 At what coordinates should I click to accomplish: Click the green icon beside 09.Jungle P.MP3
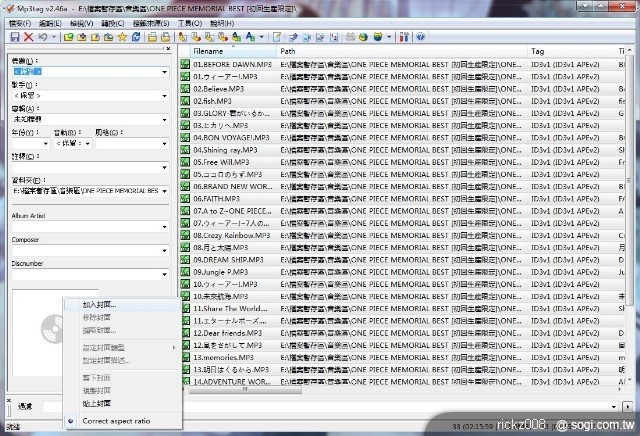(185, 272)
